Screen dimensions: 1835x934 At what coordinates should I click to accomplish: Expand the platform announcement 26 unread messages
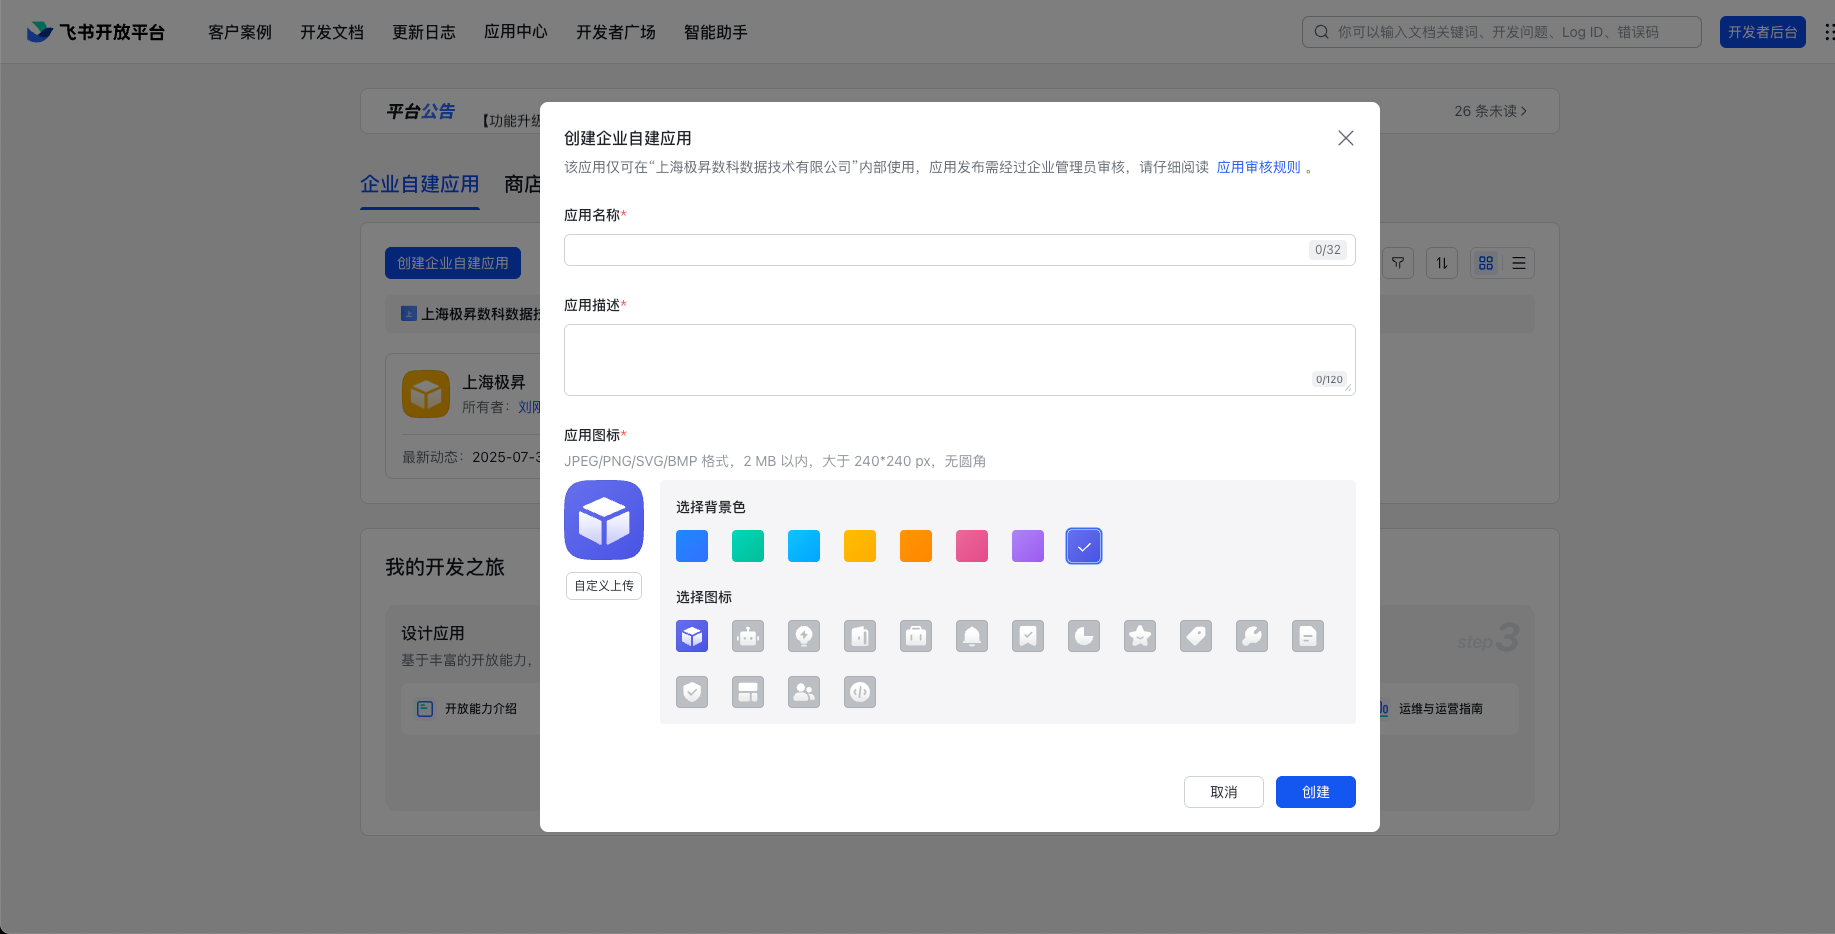pos(1488,111)
